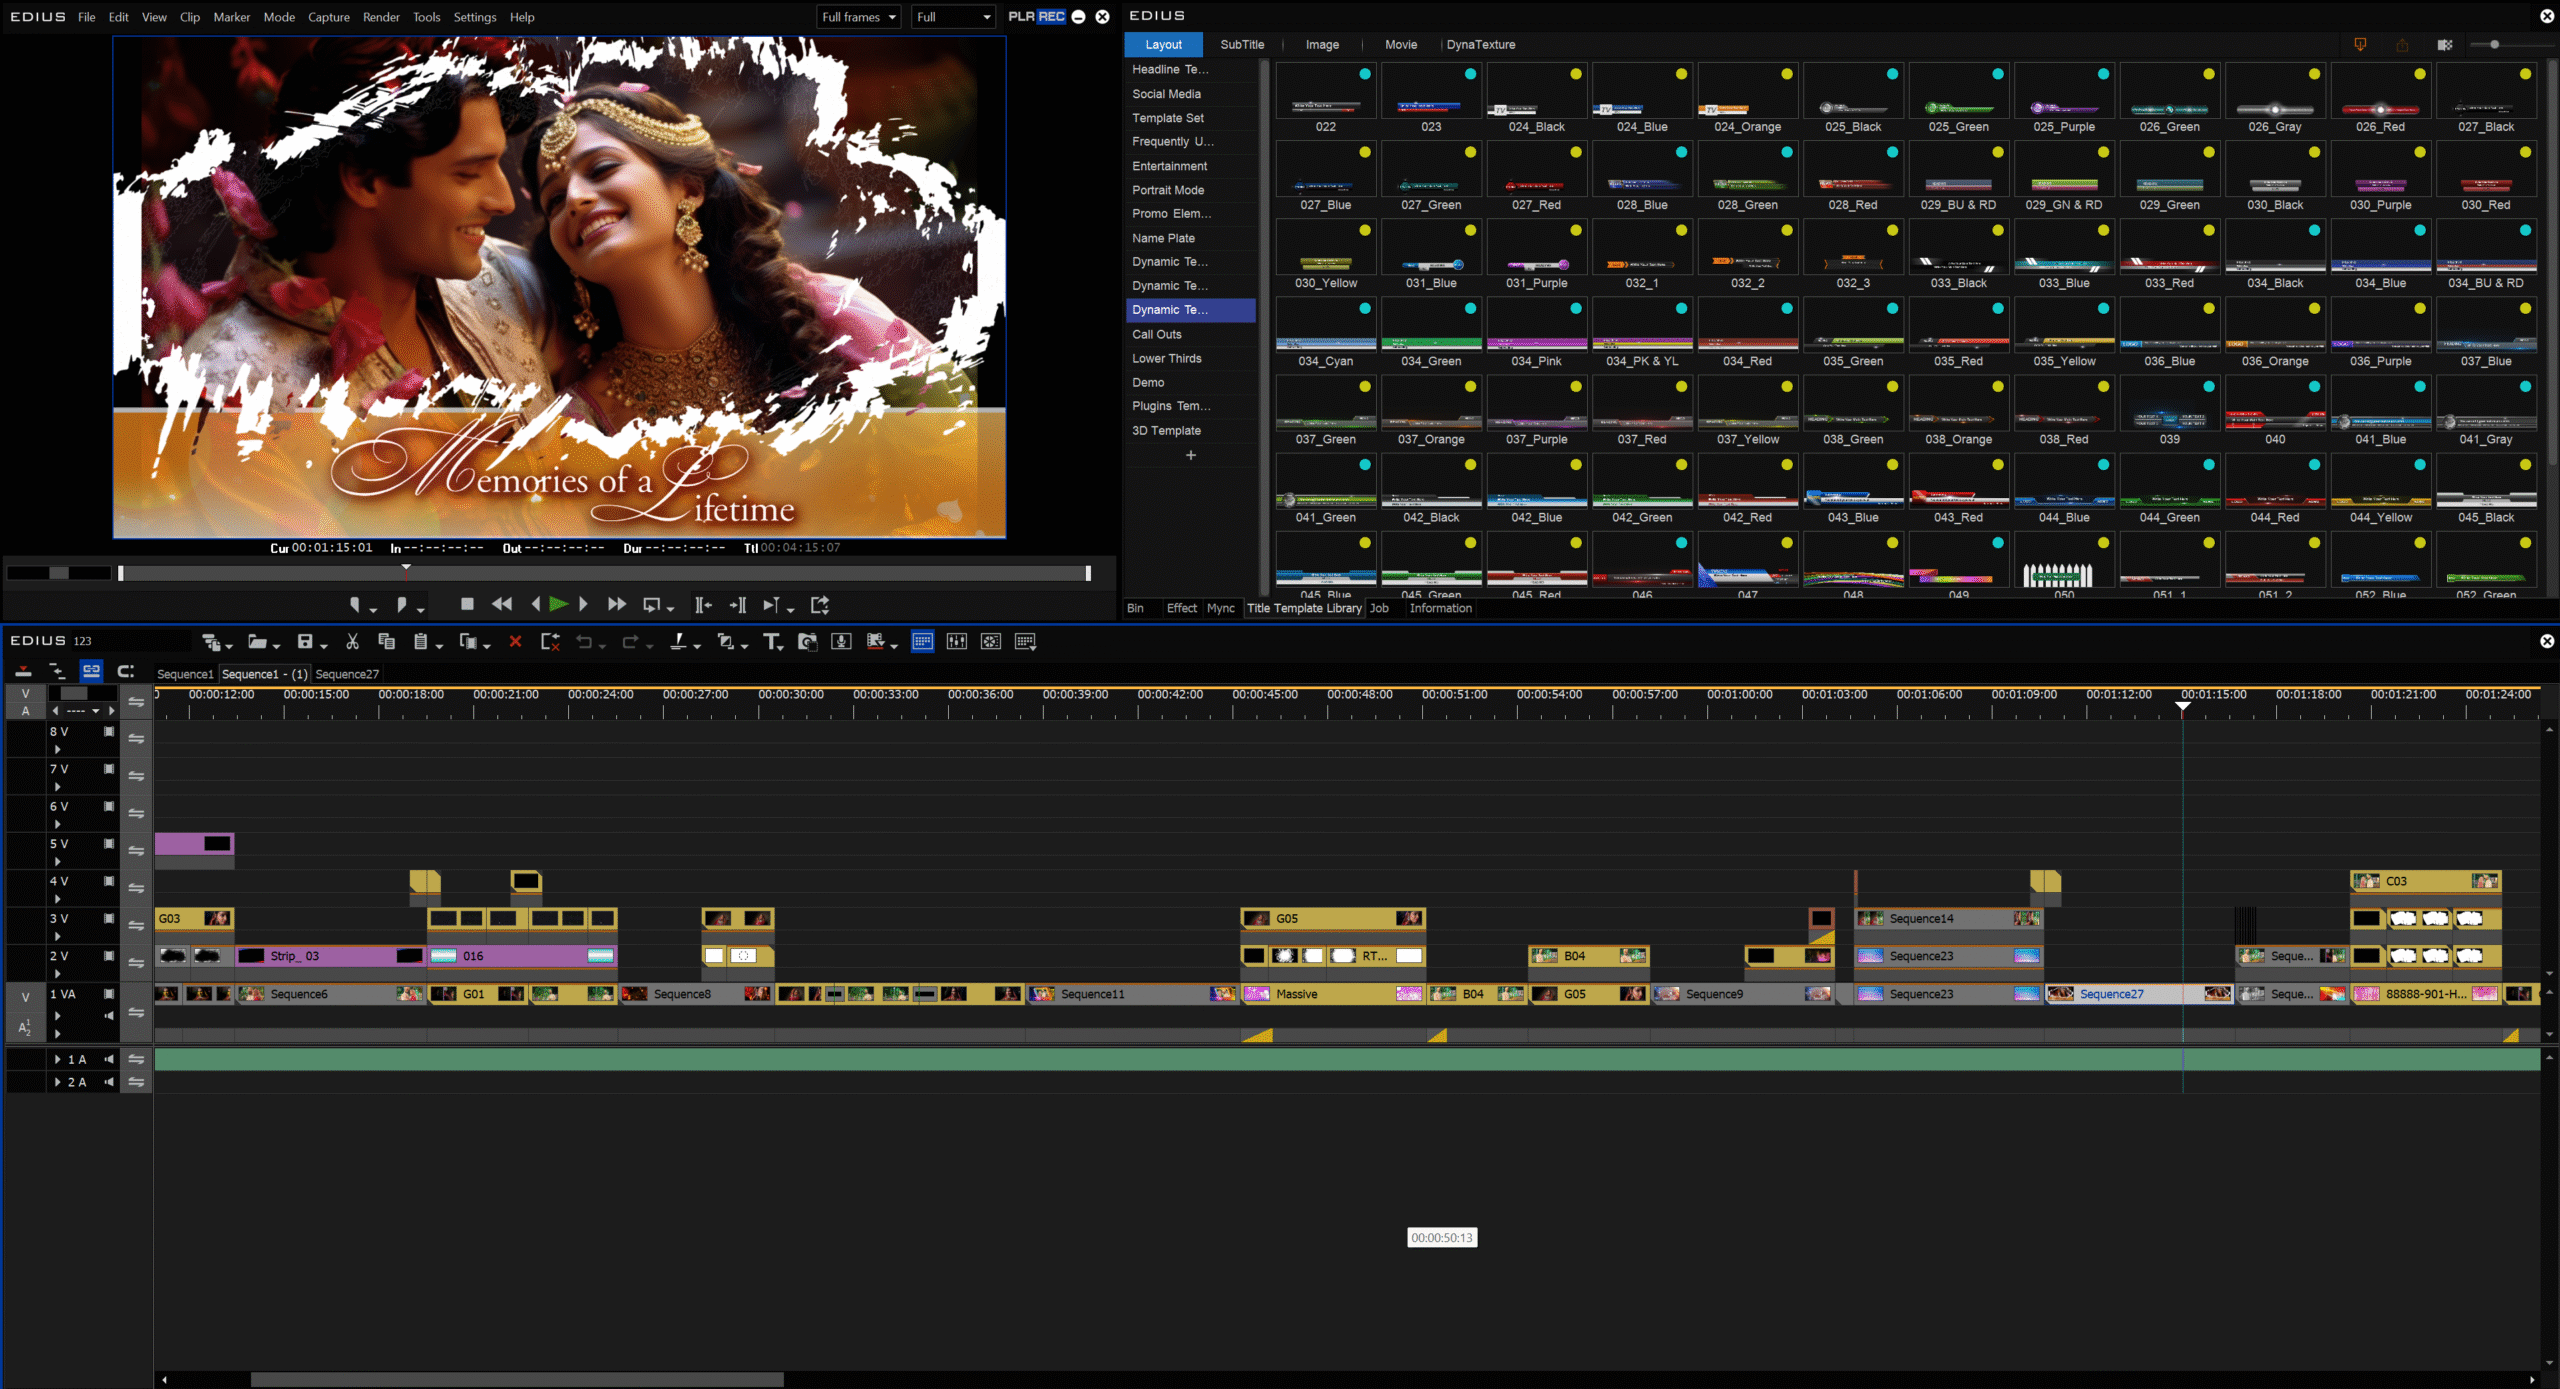Mute video on track 5 V
2560x1389 pixels.
click(109, 844)
